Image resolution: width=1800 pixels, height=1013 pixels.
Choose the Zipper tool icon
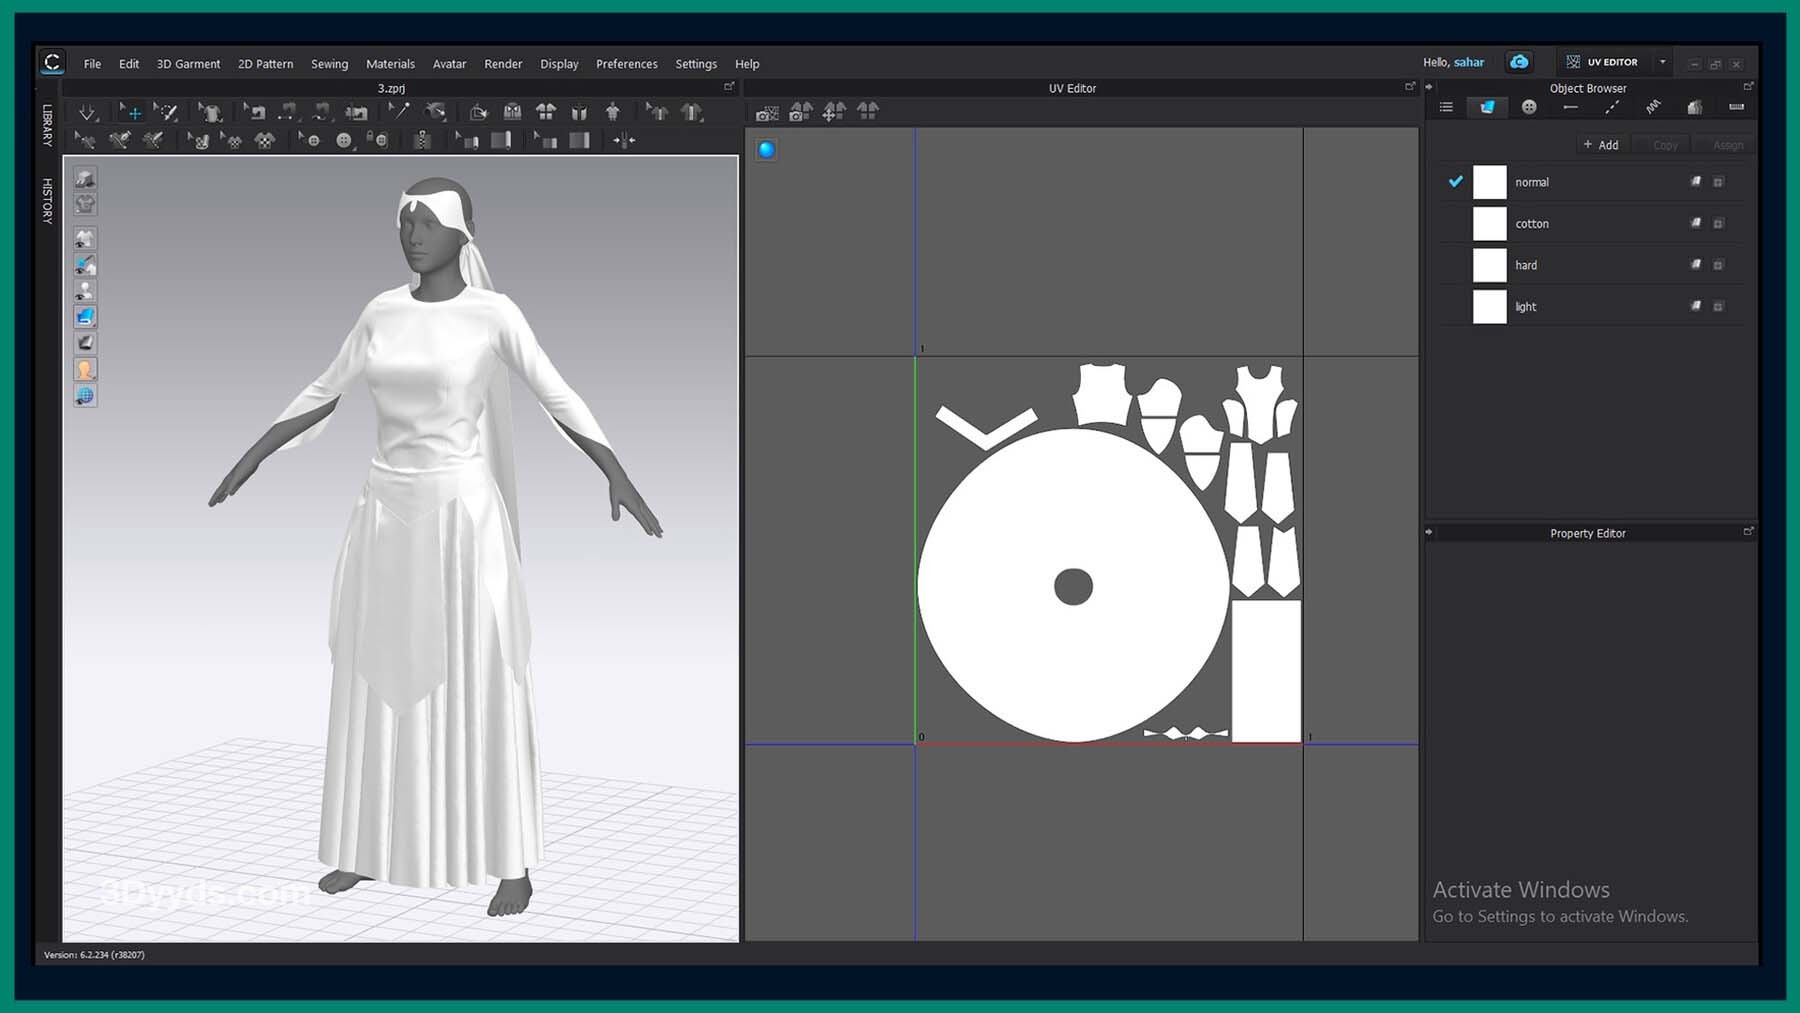pos(423,140)
